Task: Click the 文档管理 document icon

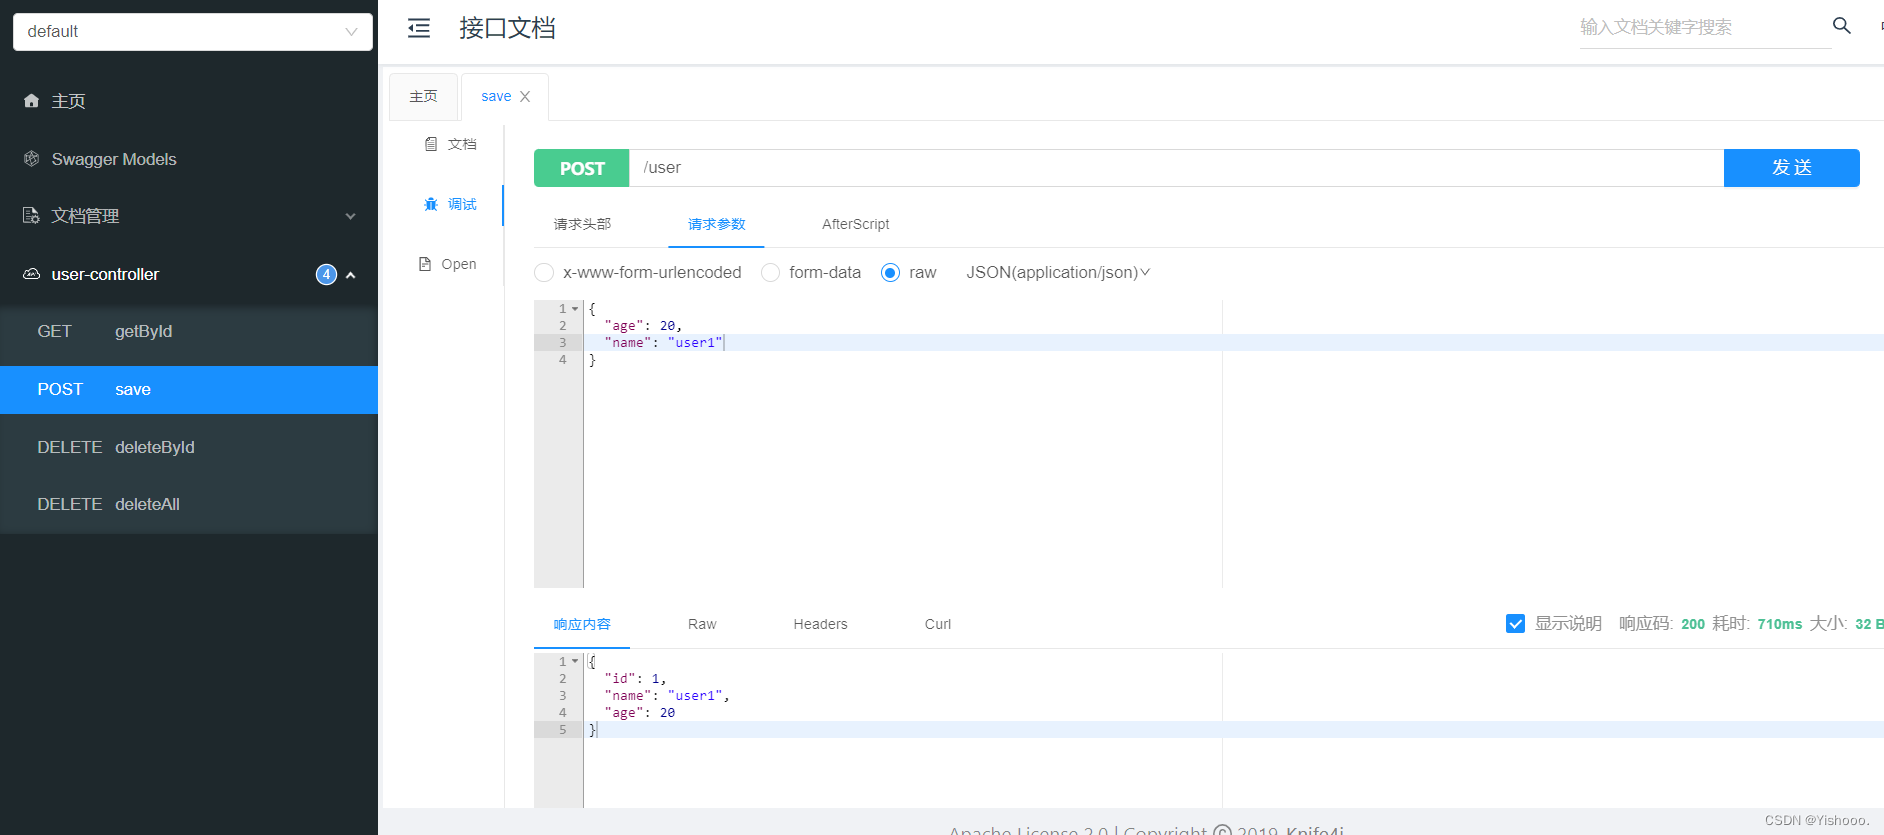Action: [x=32, y=216]
